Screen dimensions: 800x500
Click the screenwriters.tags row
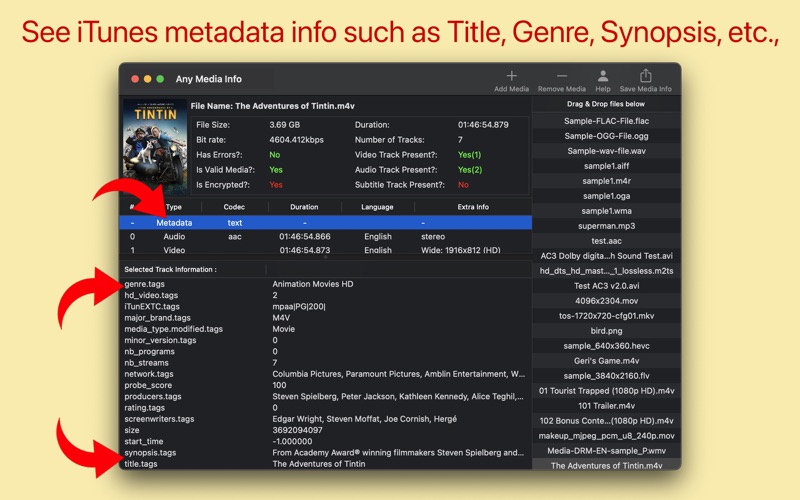(326, 419)
